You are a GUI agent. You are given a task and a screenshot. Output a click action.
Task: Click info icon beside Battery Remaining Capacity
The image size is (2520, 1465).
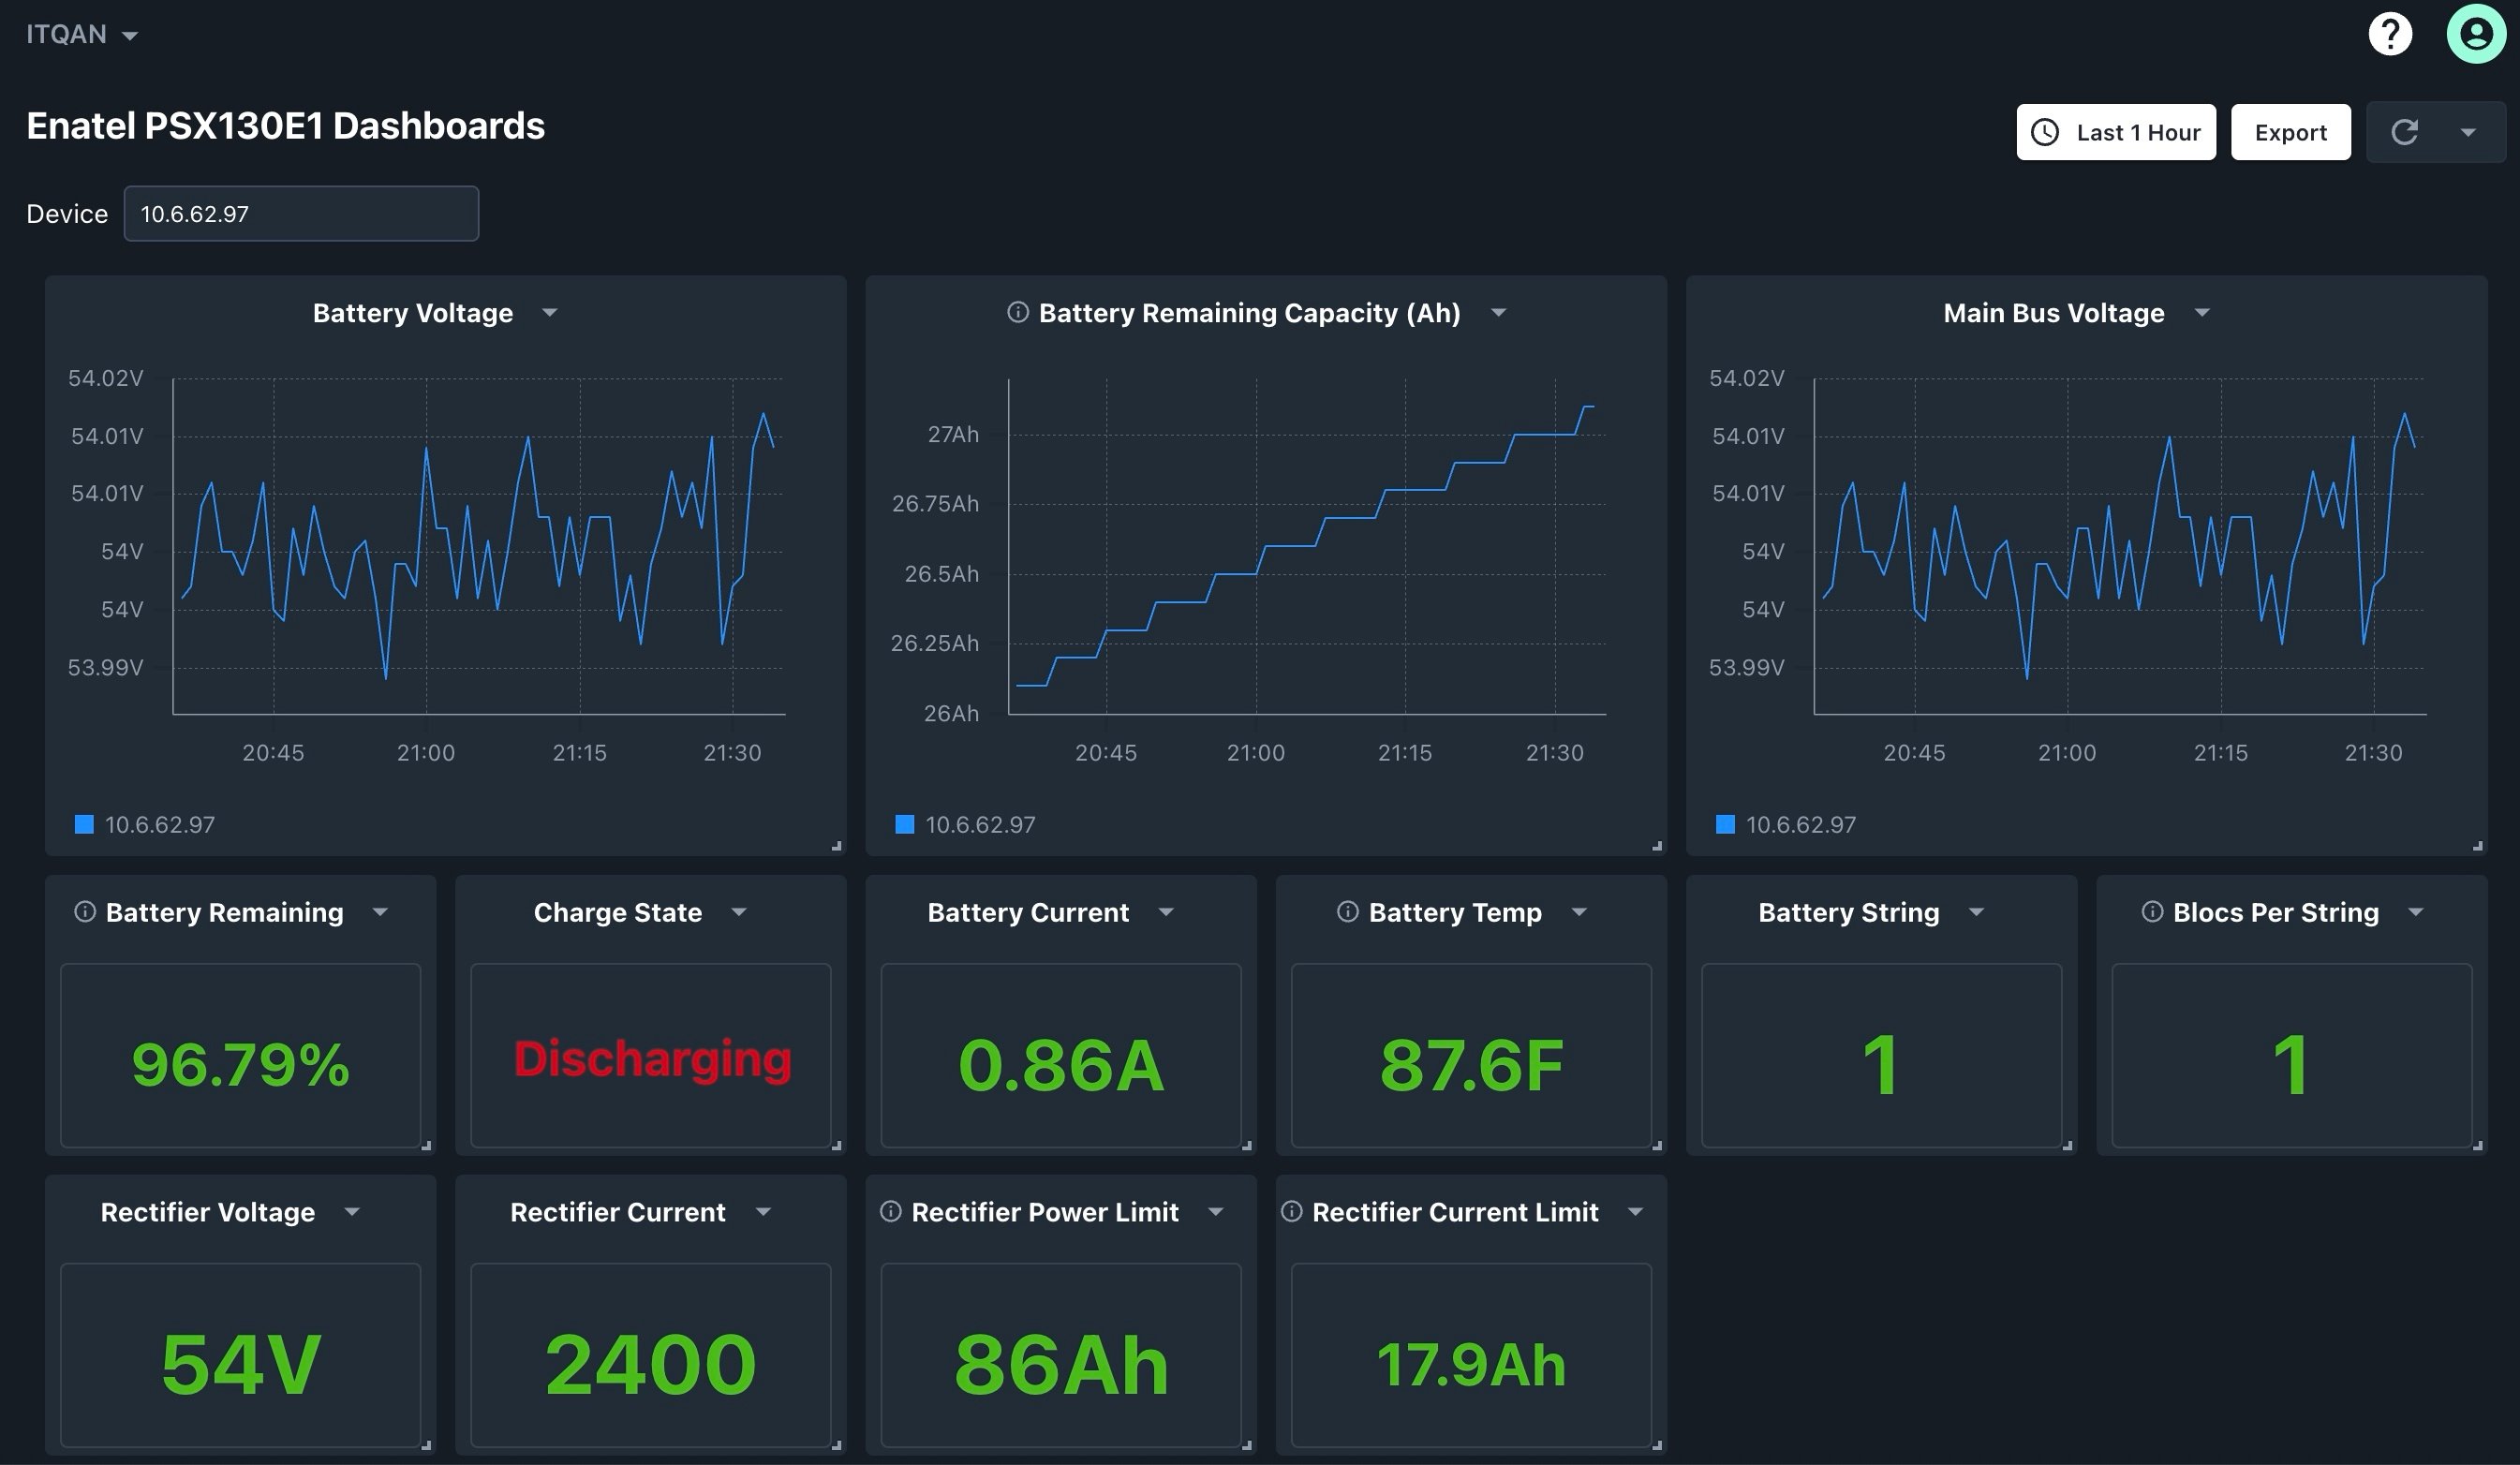click(x=1017, y=312)
